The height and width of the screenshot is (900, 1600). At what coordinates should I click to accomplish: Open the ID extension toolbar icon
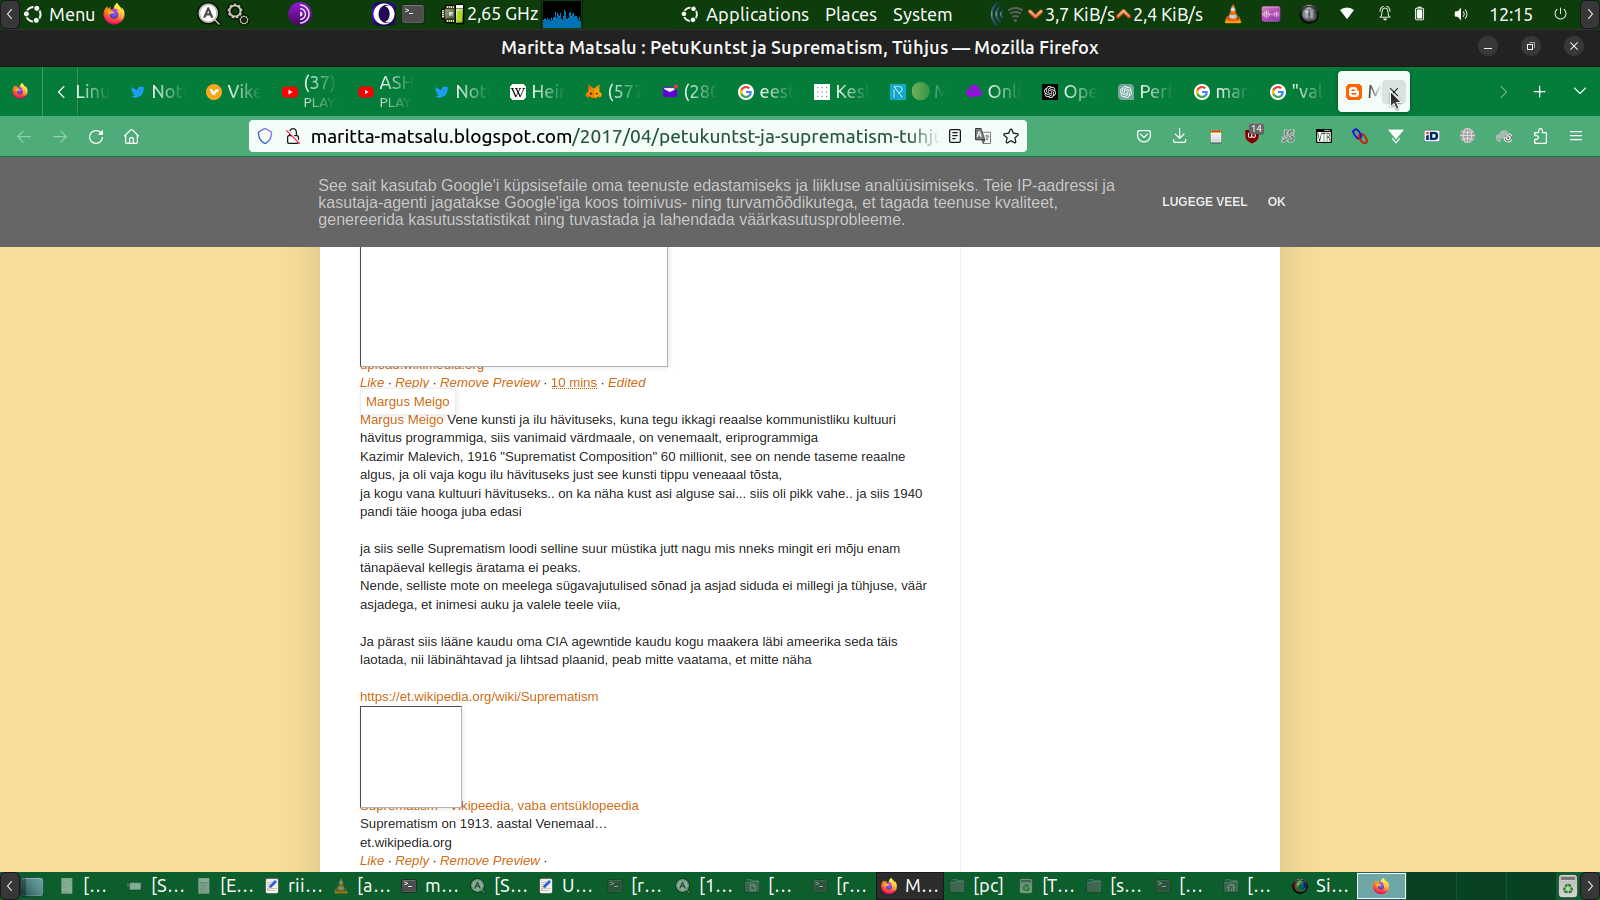(x=1432, y=136)
